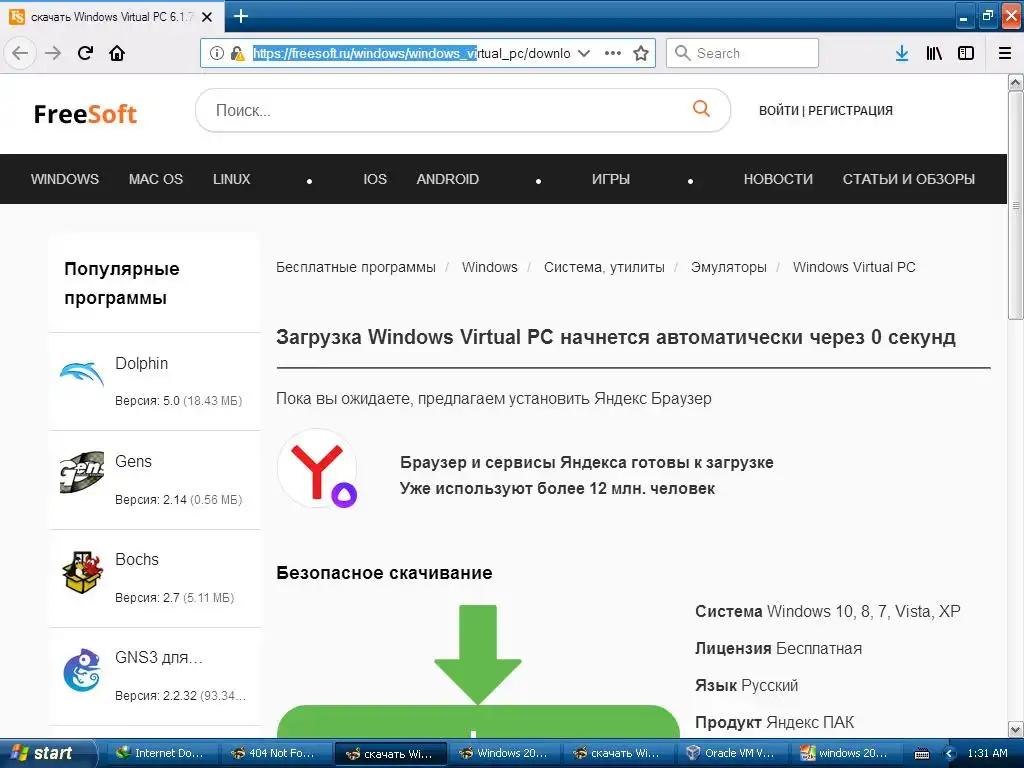This screenshot has width=1024, height=768.
Task: Click the Bochs program icon
Action: click(x=82, y=572)
